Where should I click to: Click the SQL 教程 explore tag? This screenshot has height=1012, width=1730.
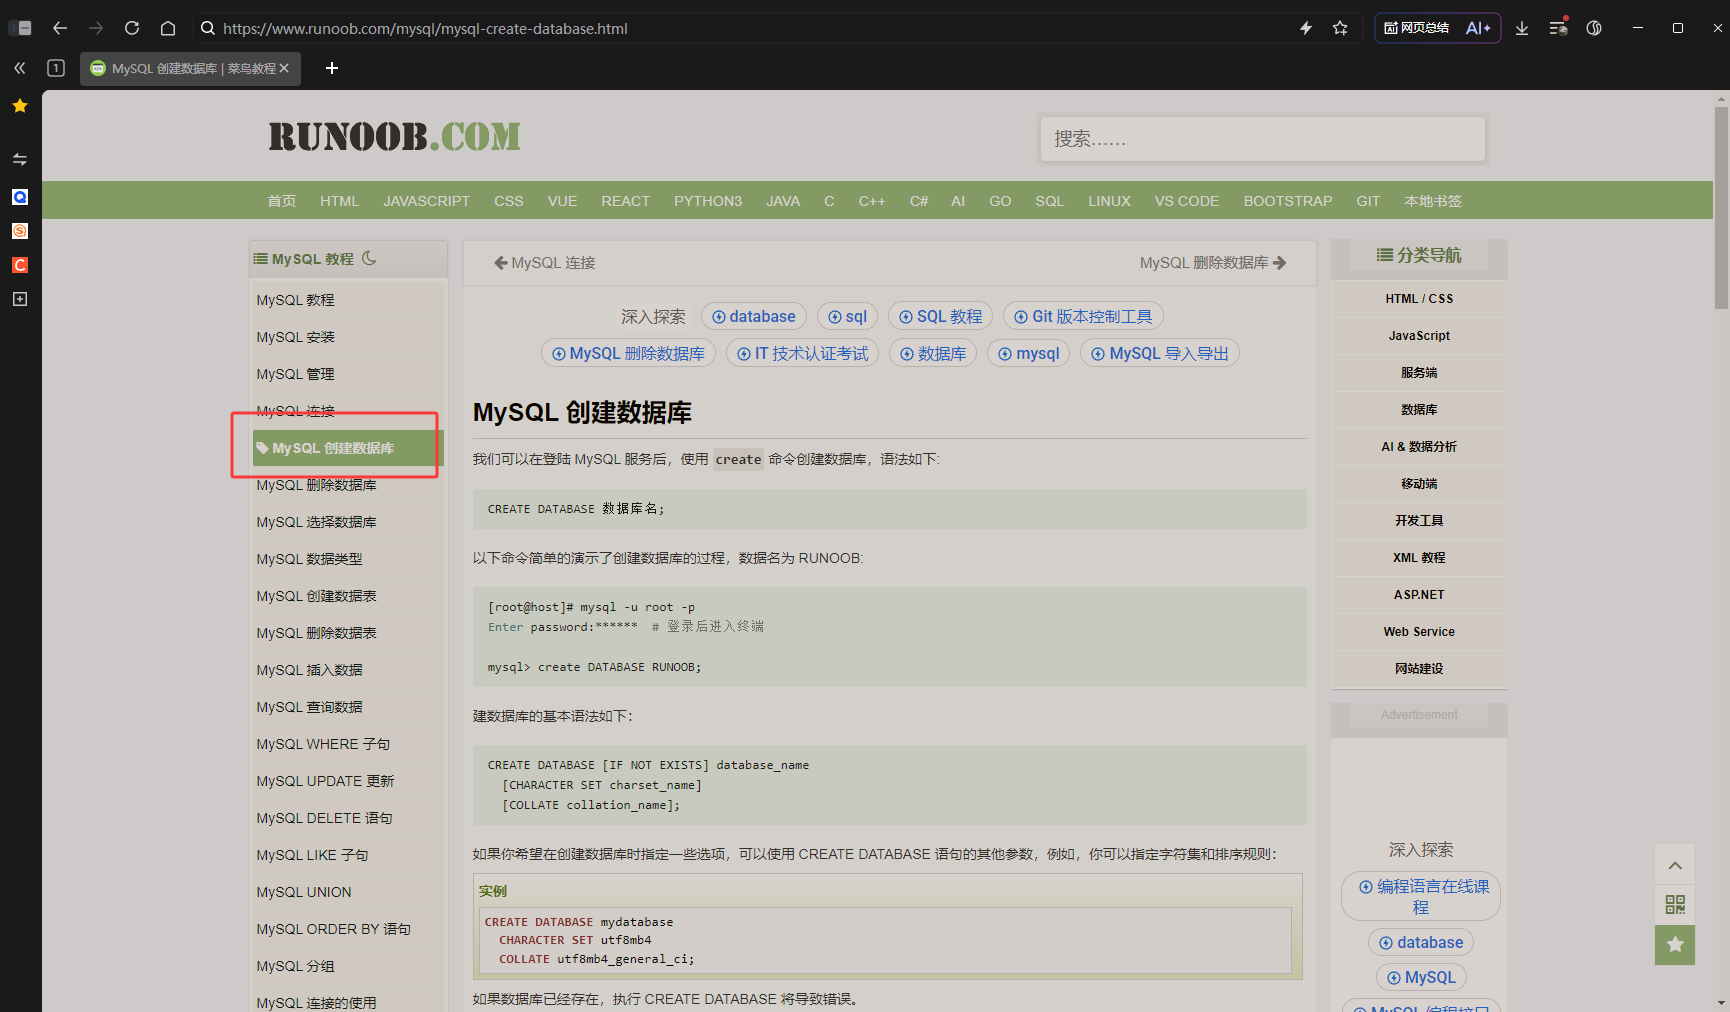point(940,317)
